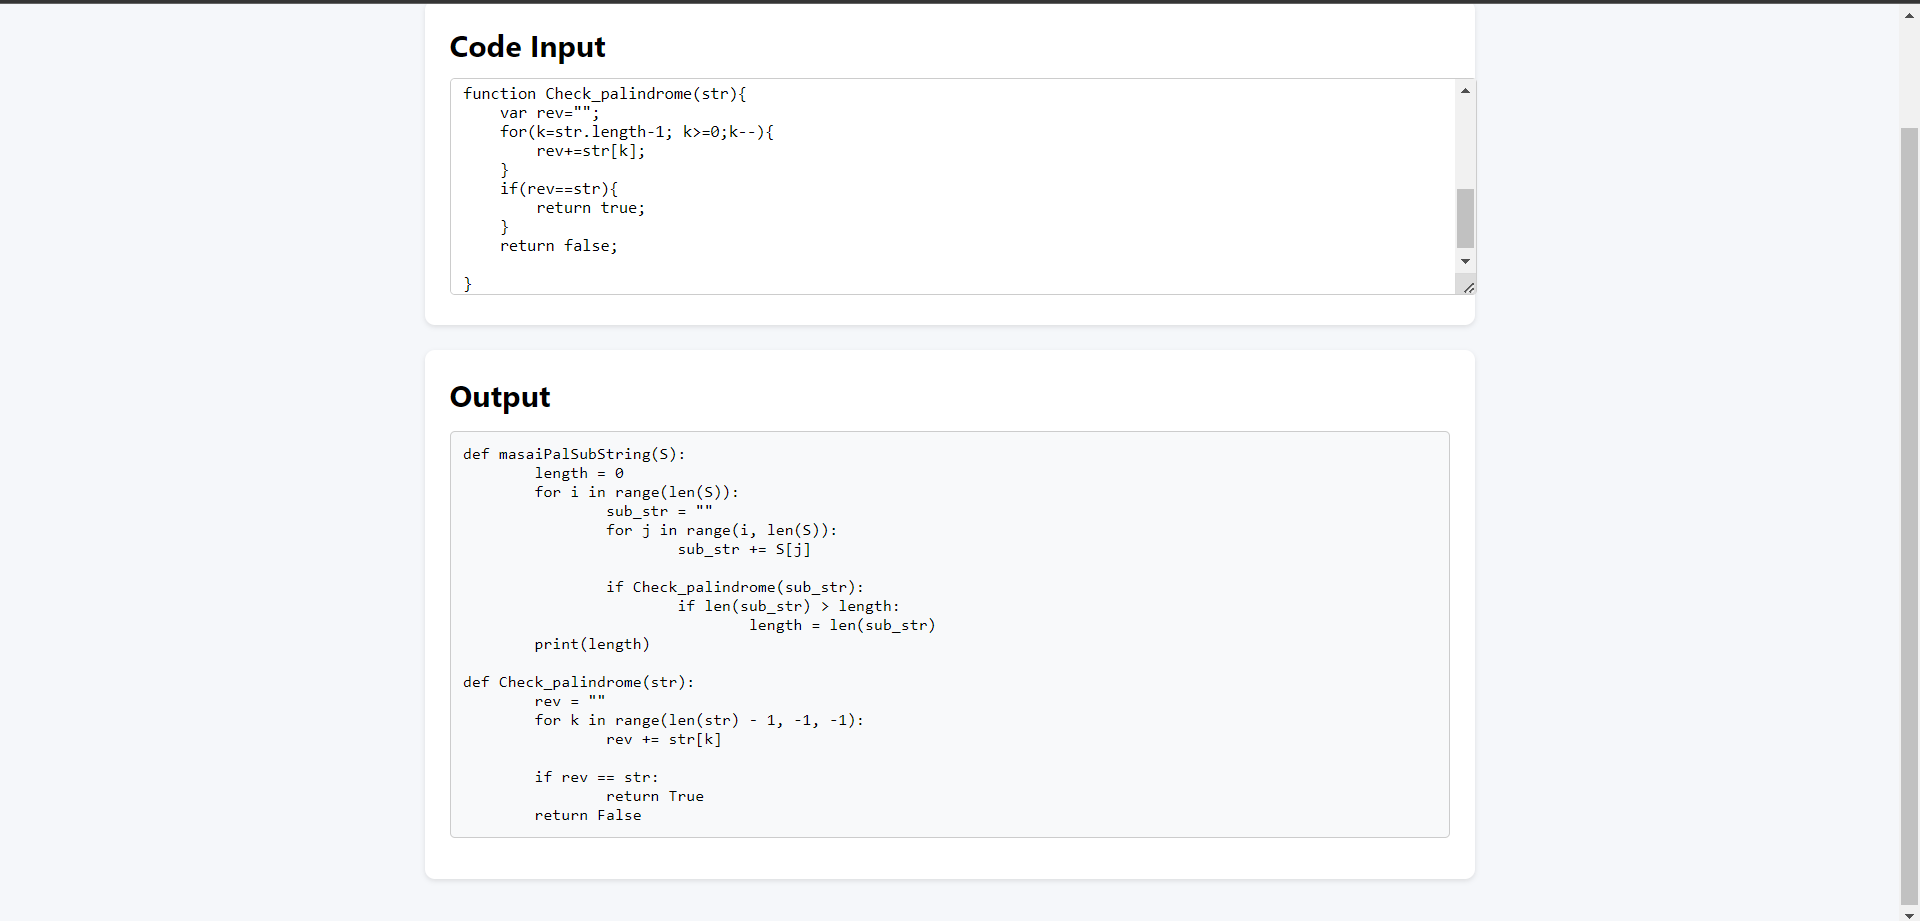Viewport: 1920px width, 921px height.
Task: Click the 'rev += str[k]' output line
Action: (x=664, y=739)
